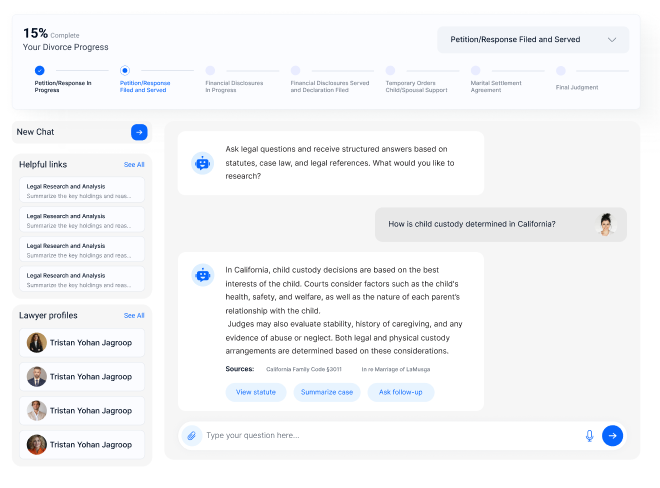Send message with blue arrow button
Viewport: 660px width, 488px height.
[613, 435]
